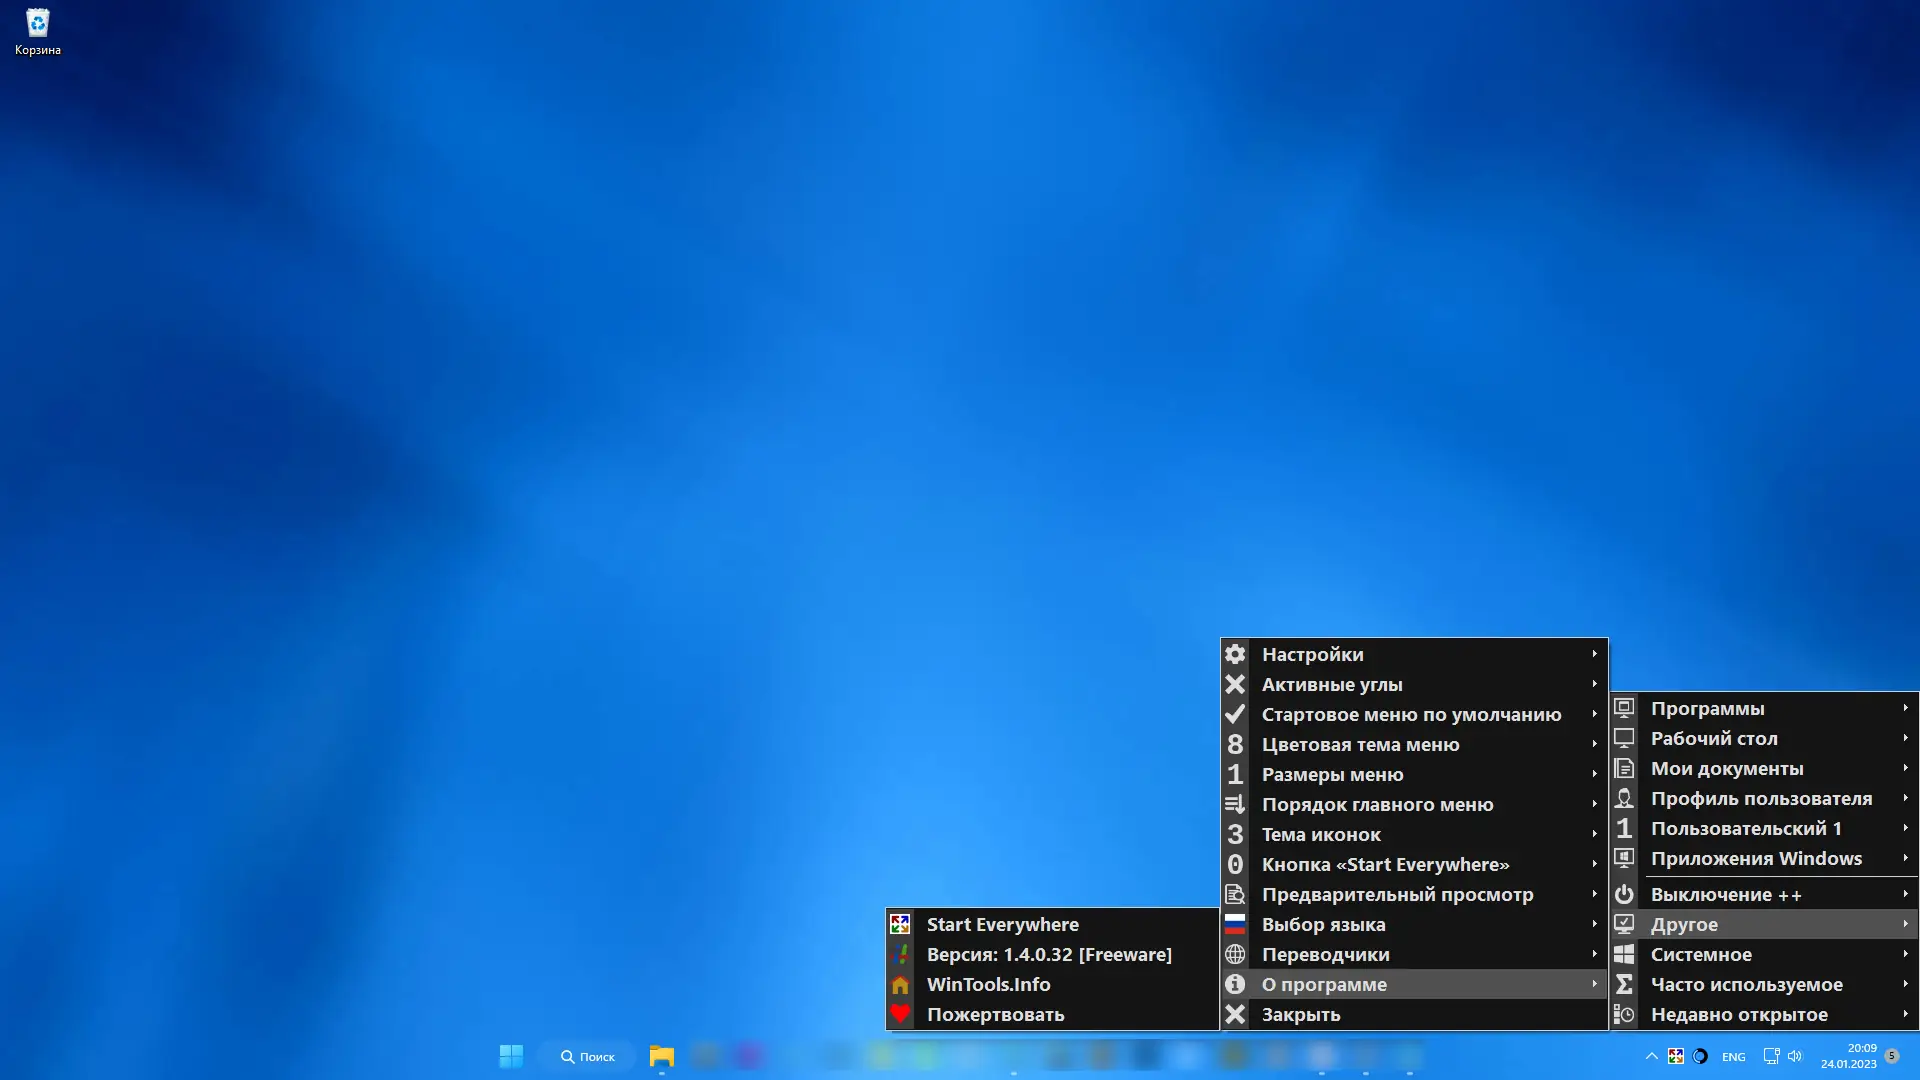Click the Приложения Windows icon in the submenu
This screenshot has height=1080, width=1920.
1624,858
